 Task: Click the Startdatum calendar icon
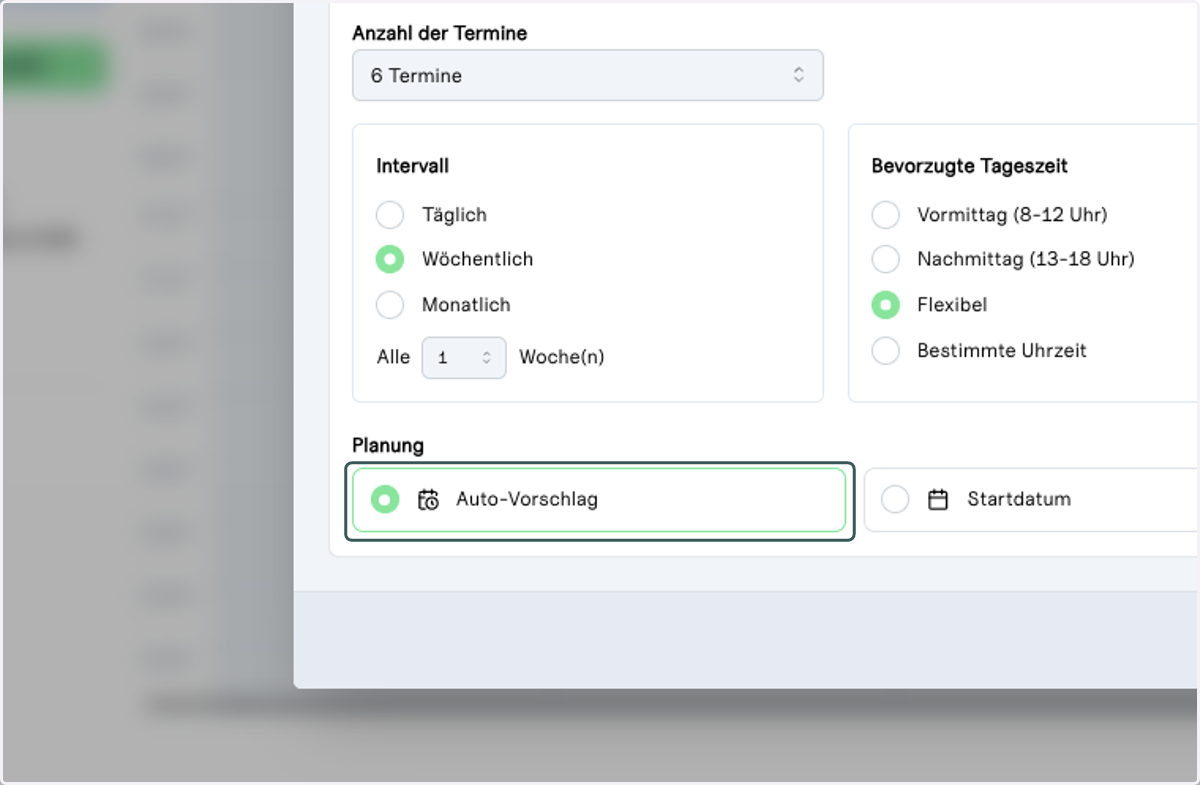click(x=938, y=500)
